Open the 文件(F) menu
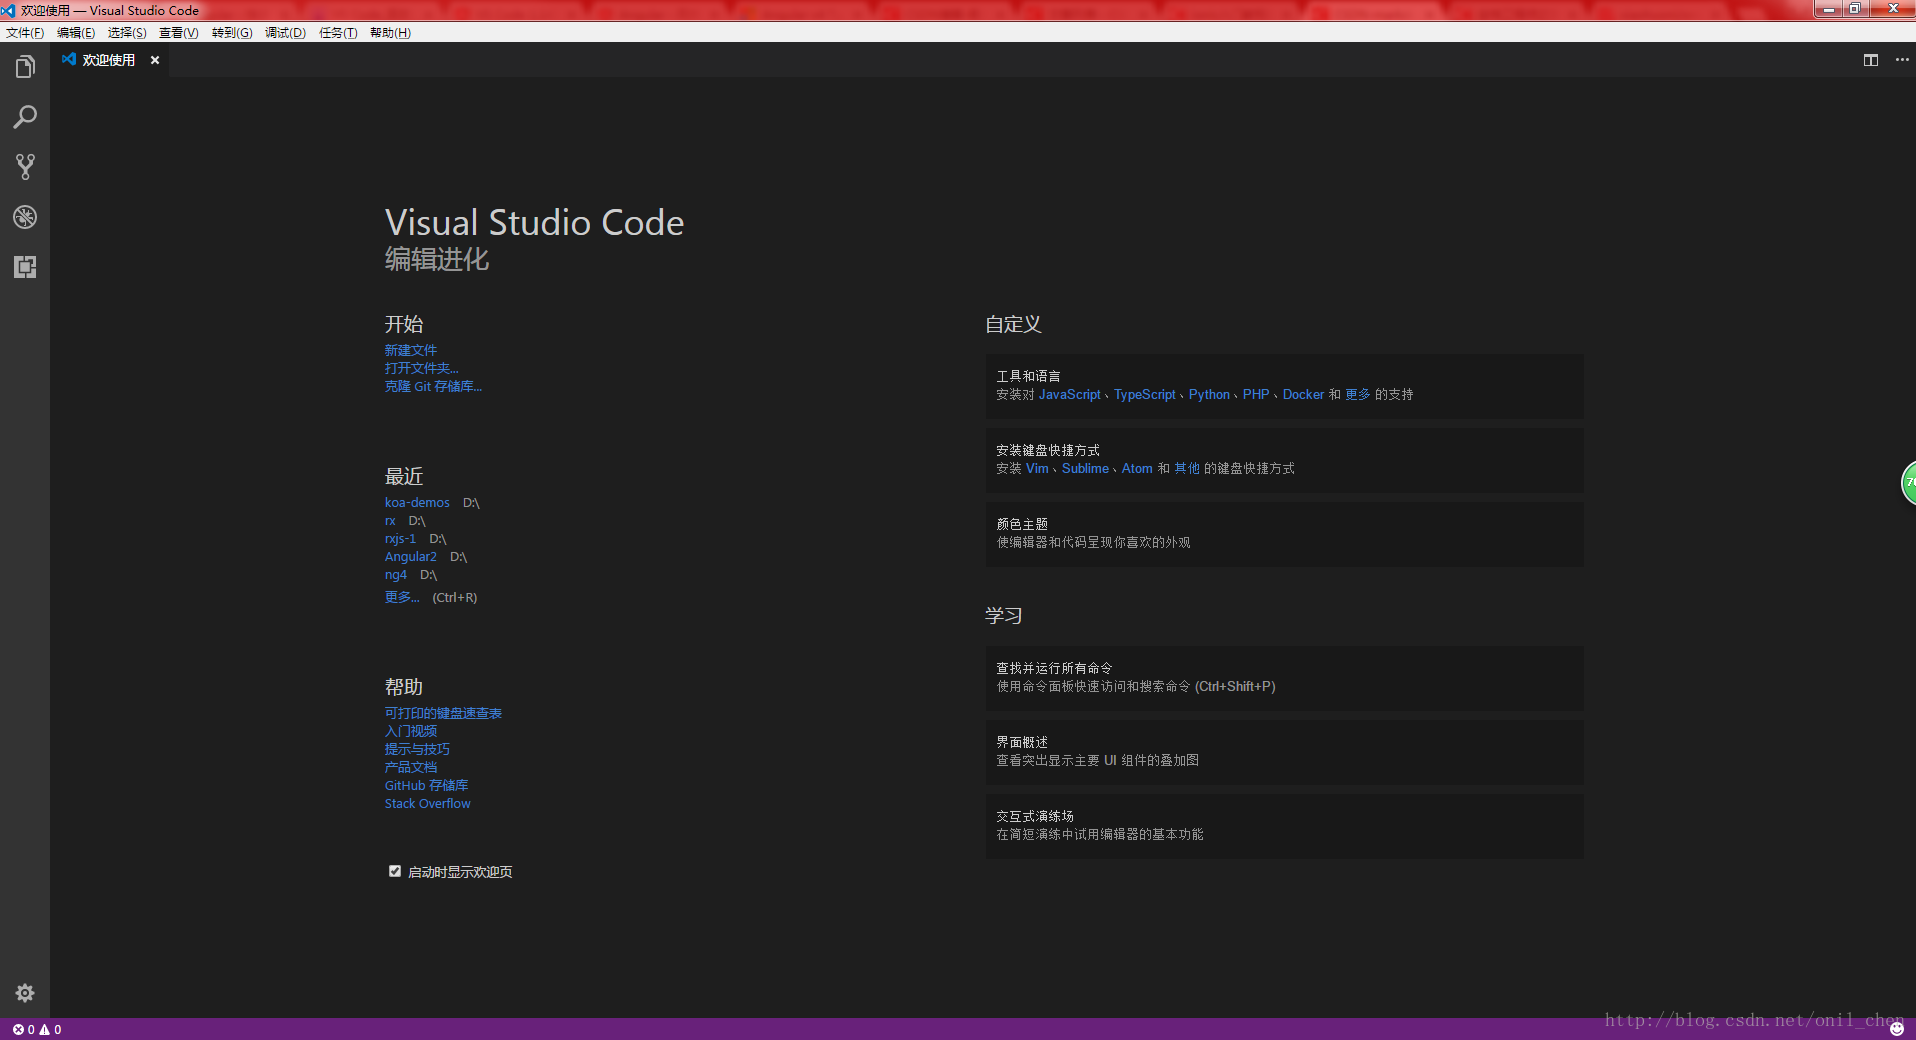1916x1040 pixels. pyautogui.click(x=25, y=33)
